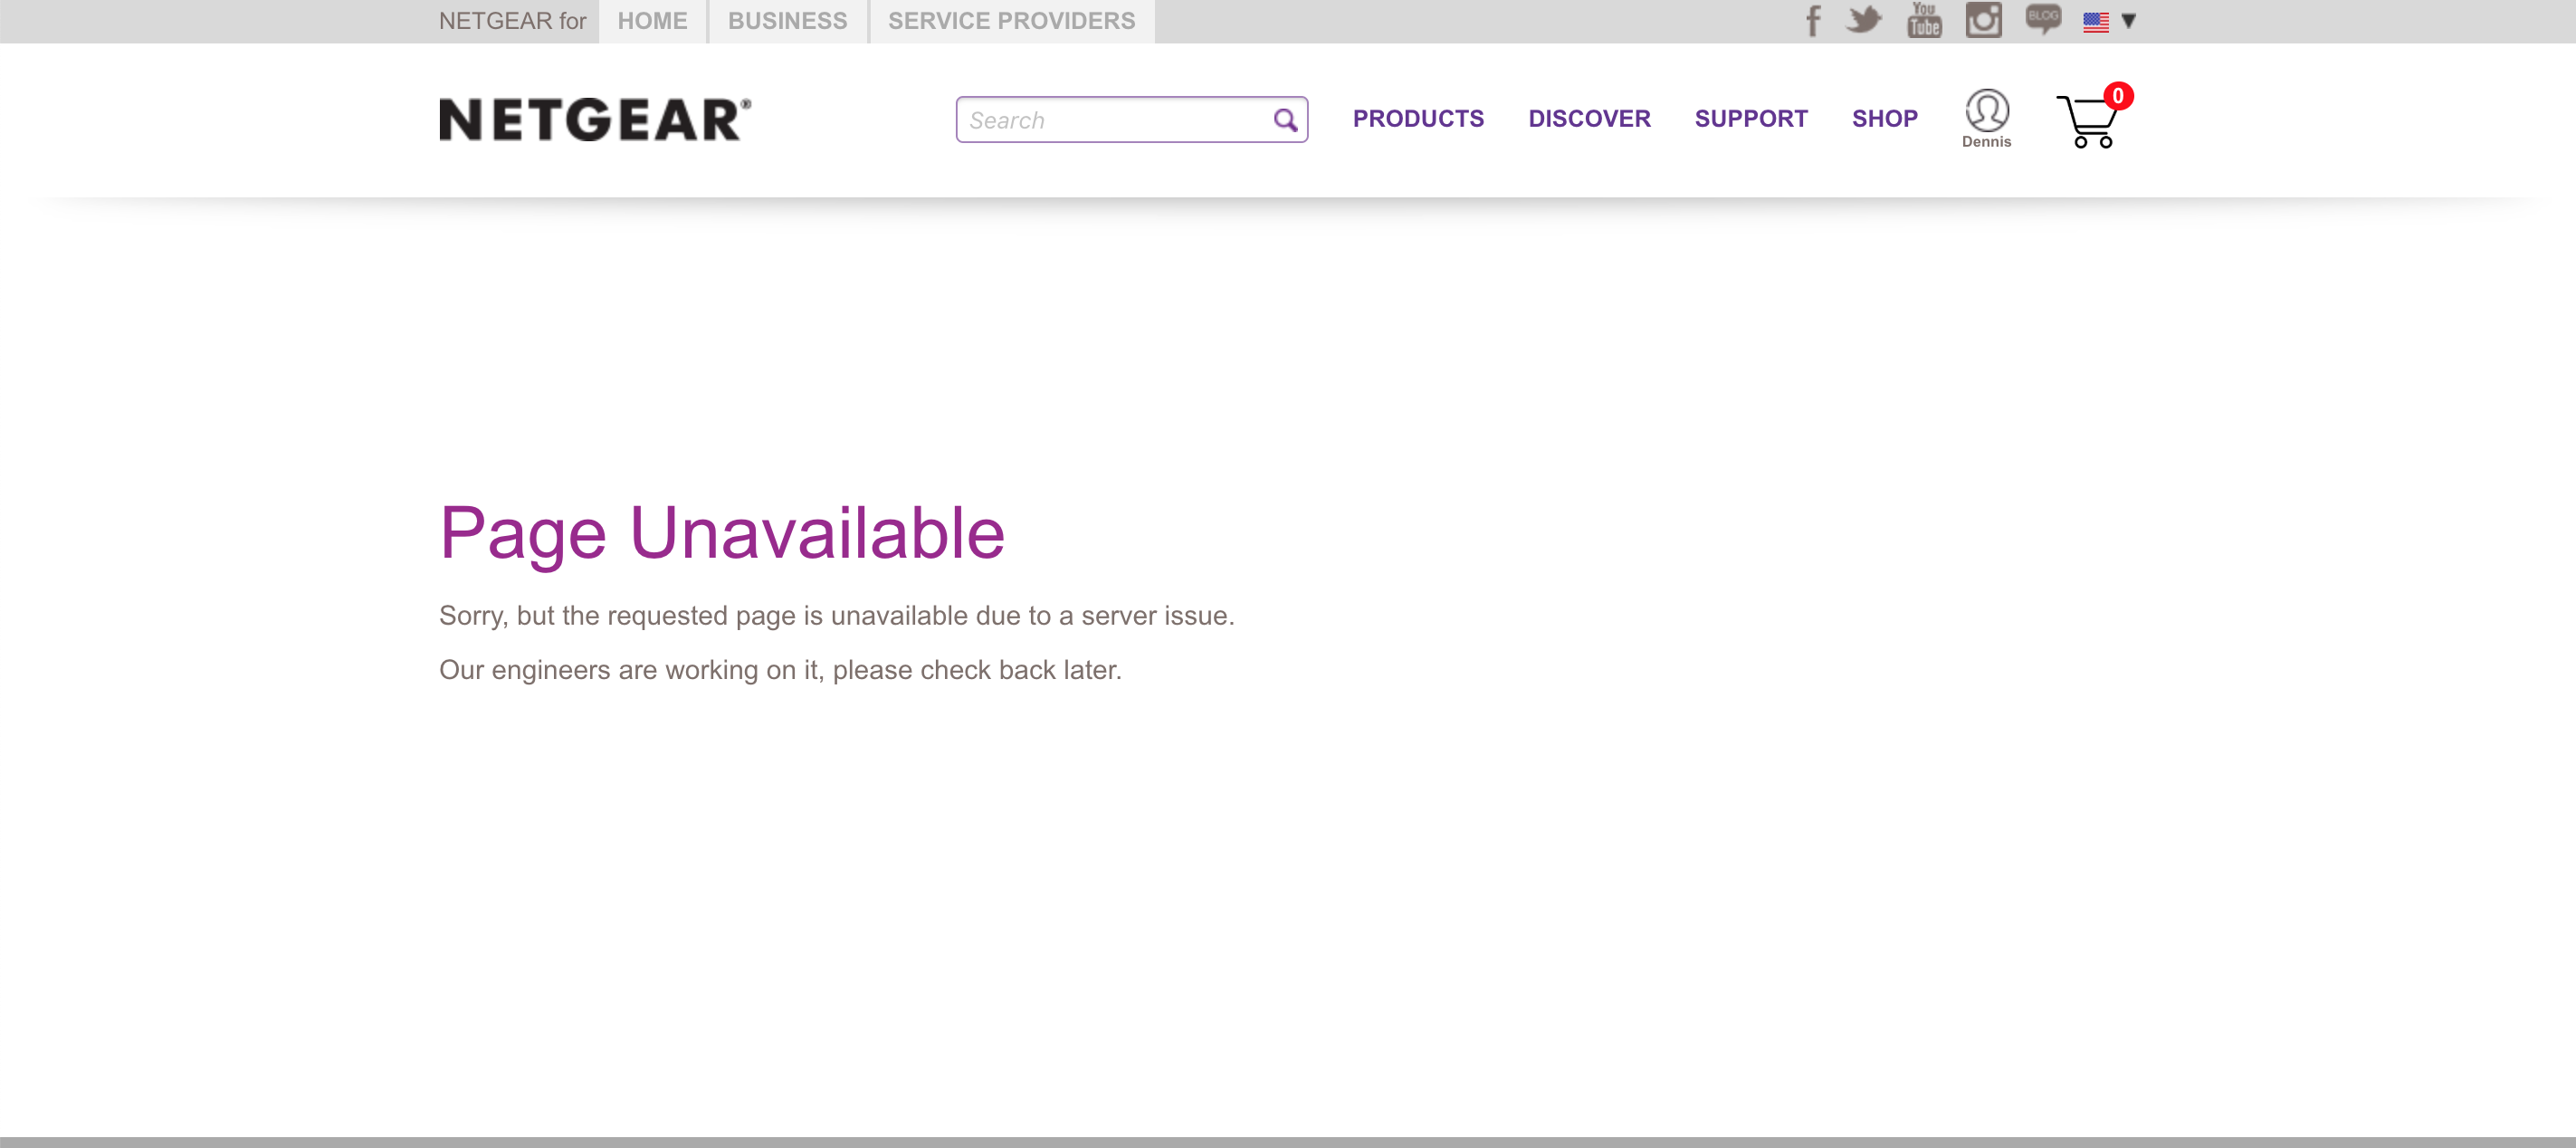Expand the country selector arrow
Screen dimensions: 2576x1148
pos(2129,21)
